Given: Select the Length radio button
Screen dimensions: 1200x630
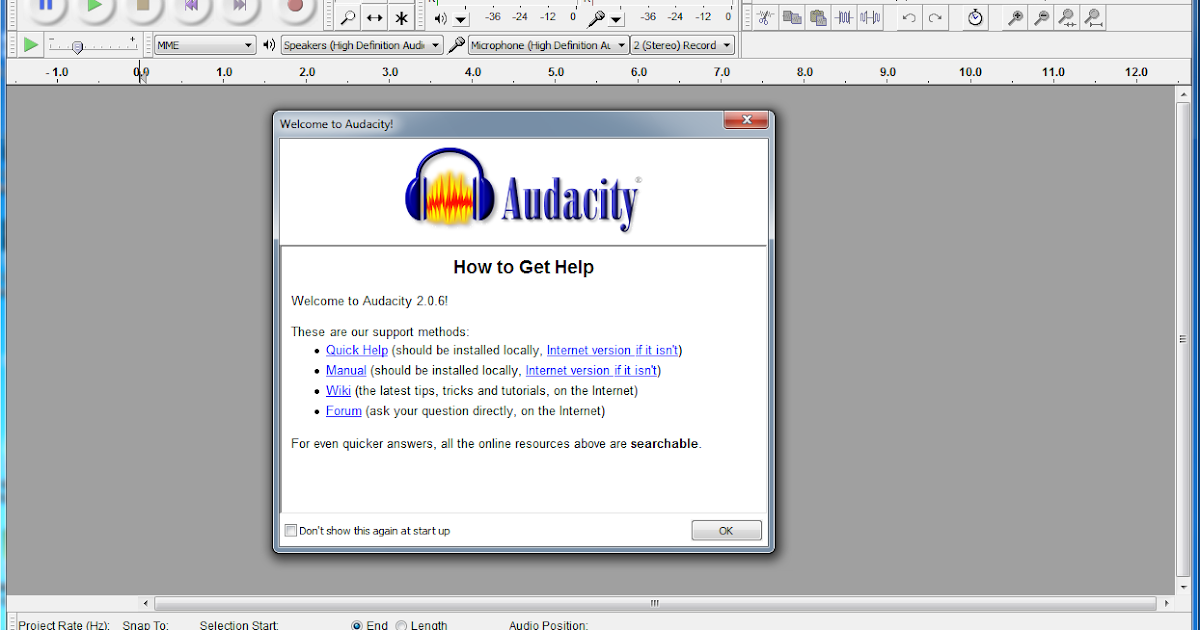Looking at the screenshot, I should click(x=401, y=625).
